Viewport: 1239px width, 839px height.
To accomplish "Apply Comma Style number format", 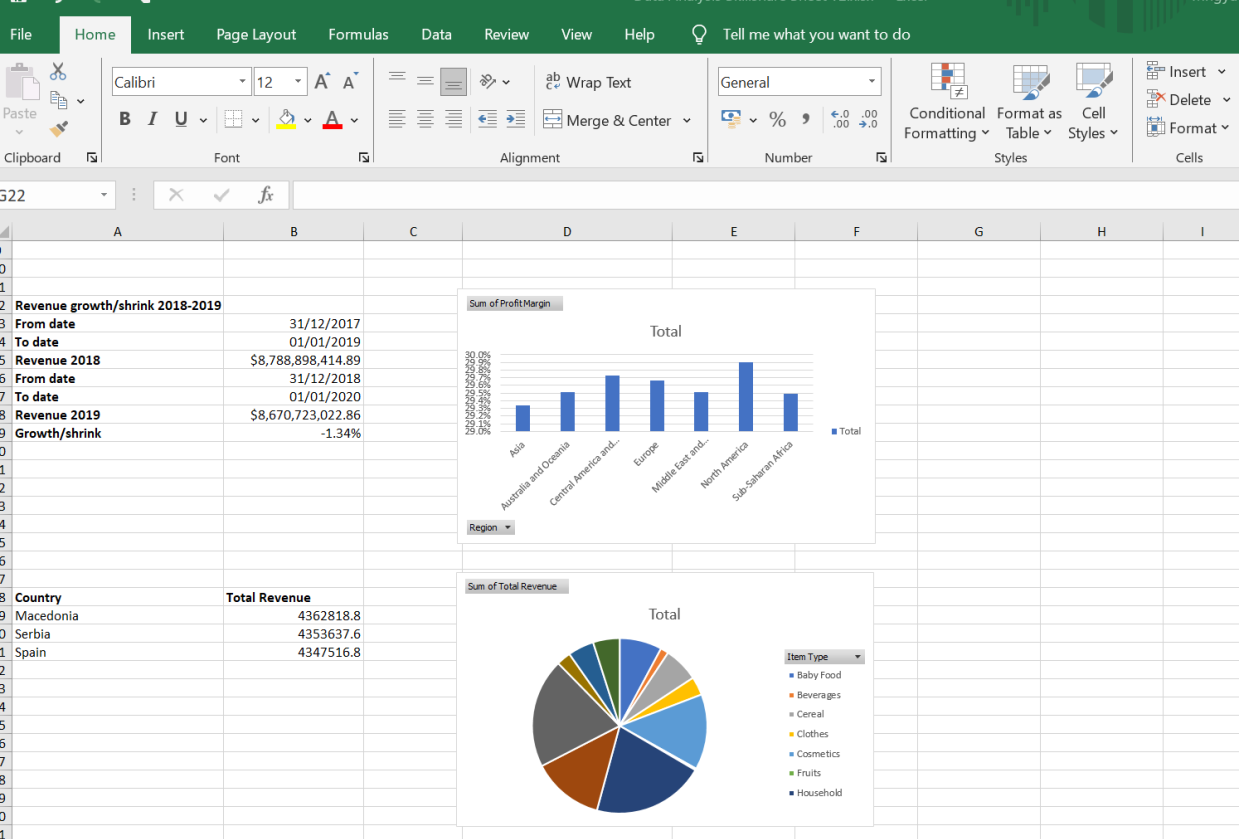I will click(805, 120).
